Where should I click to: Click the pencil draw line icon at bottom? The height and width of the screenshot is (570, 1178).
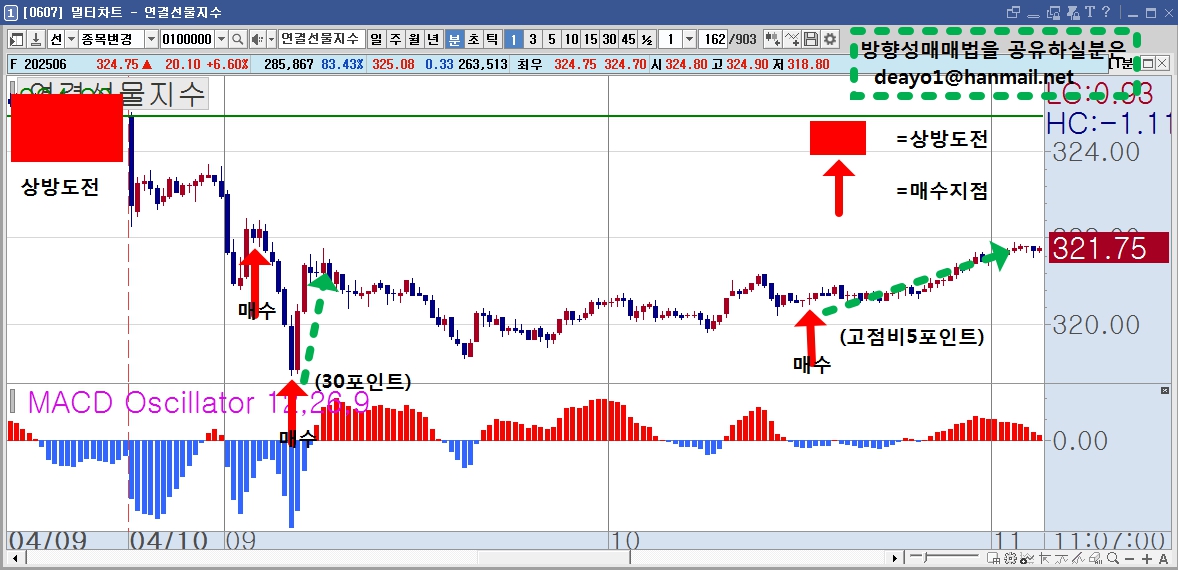tap(1077, 558)
